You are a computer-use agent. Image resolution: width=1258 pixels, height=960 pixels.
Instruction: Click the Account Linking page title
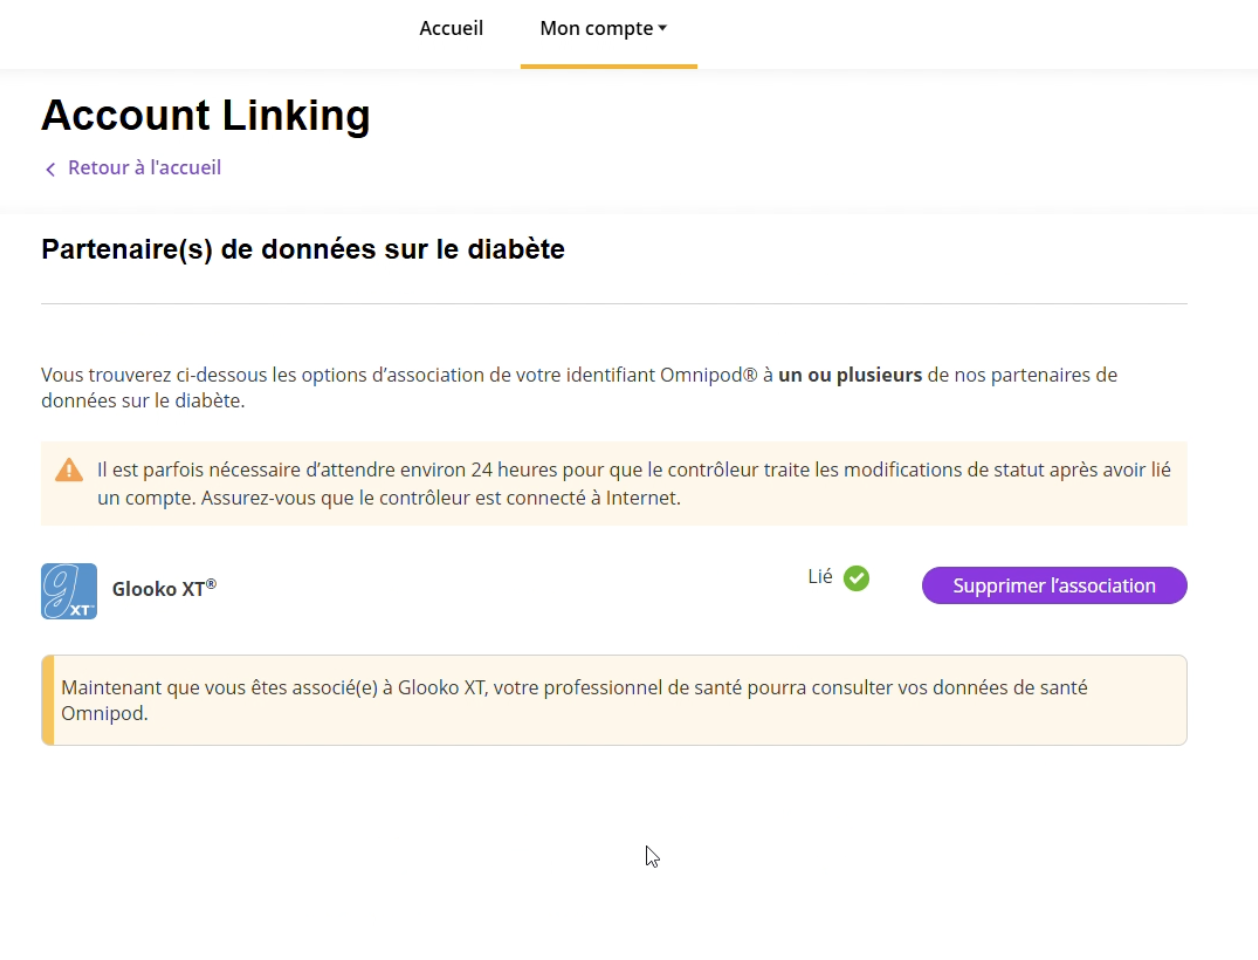point(206,115)
